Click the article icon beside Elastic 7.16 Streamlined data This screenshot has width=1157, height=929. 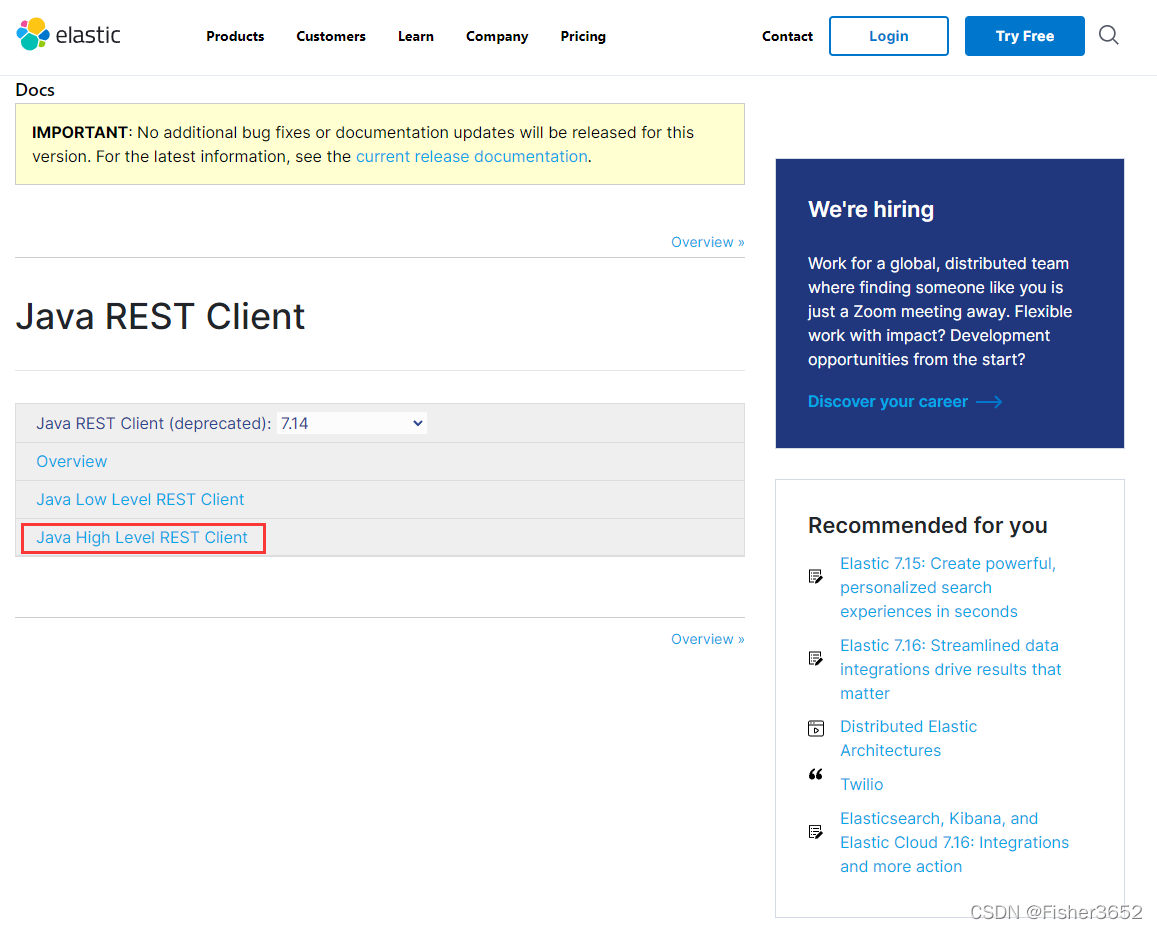815,658
